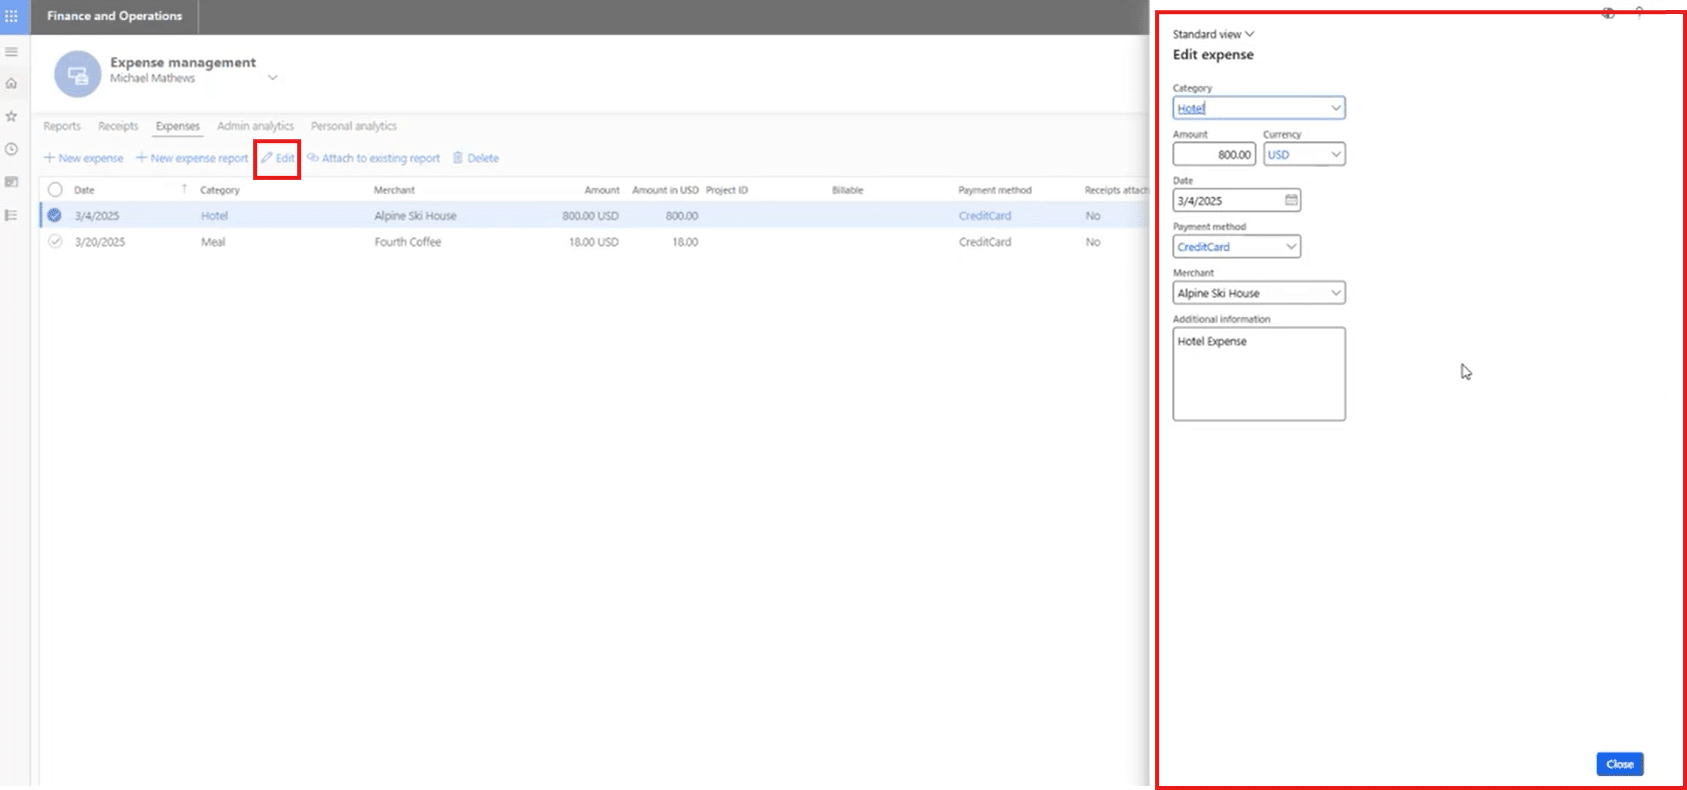Expand the hamburger navigation pane

pos(12,52)
